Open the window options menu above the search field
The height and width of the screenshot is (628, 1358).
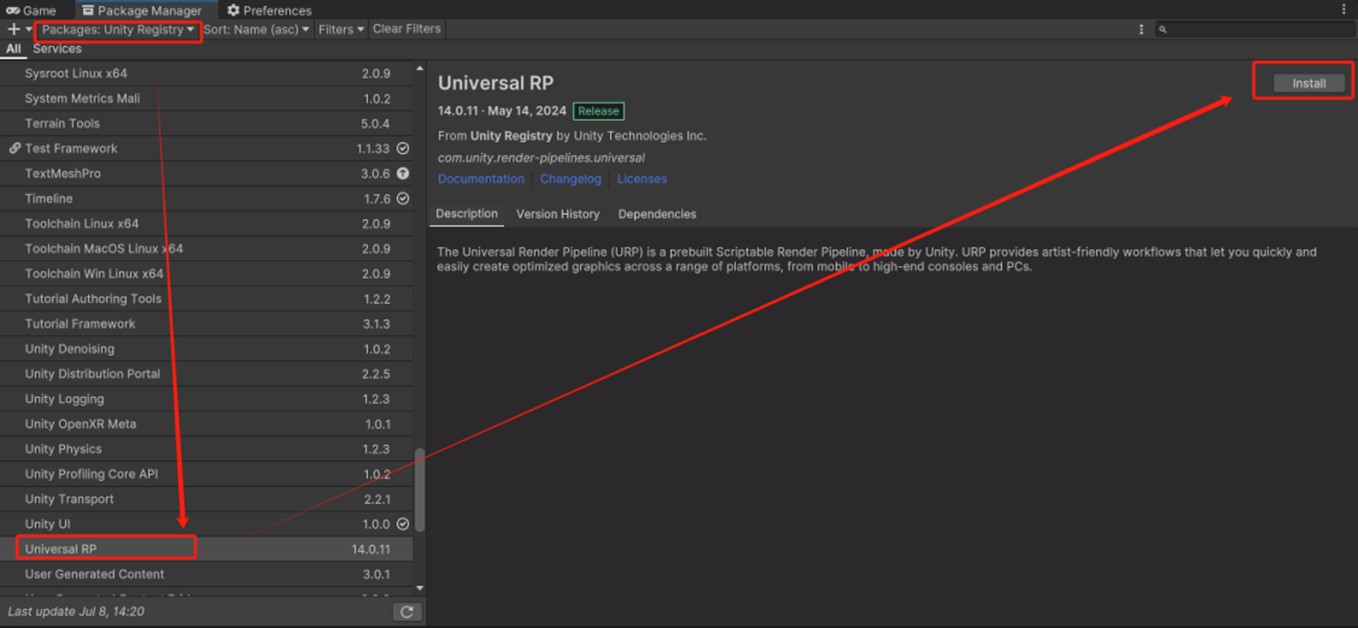1344,10
